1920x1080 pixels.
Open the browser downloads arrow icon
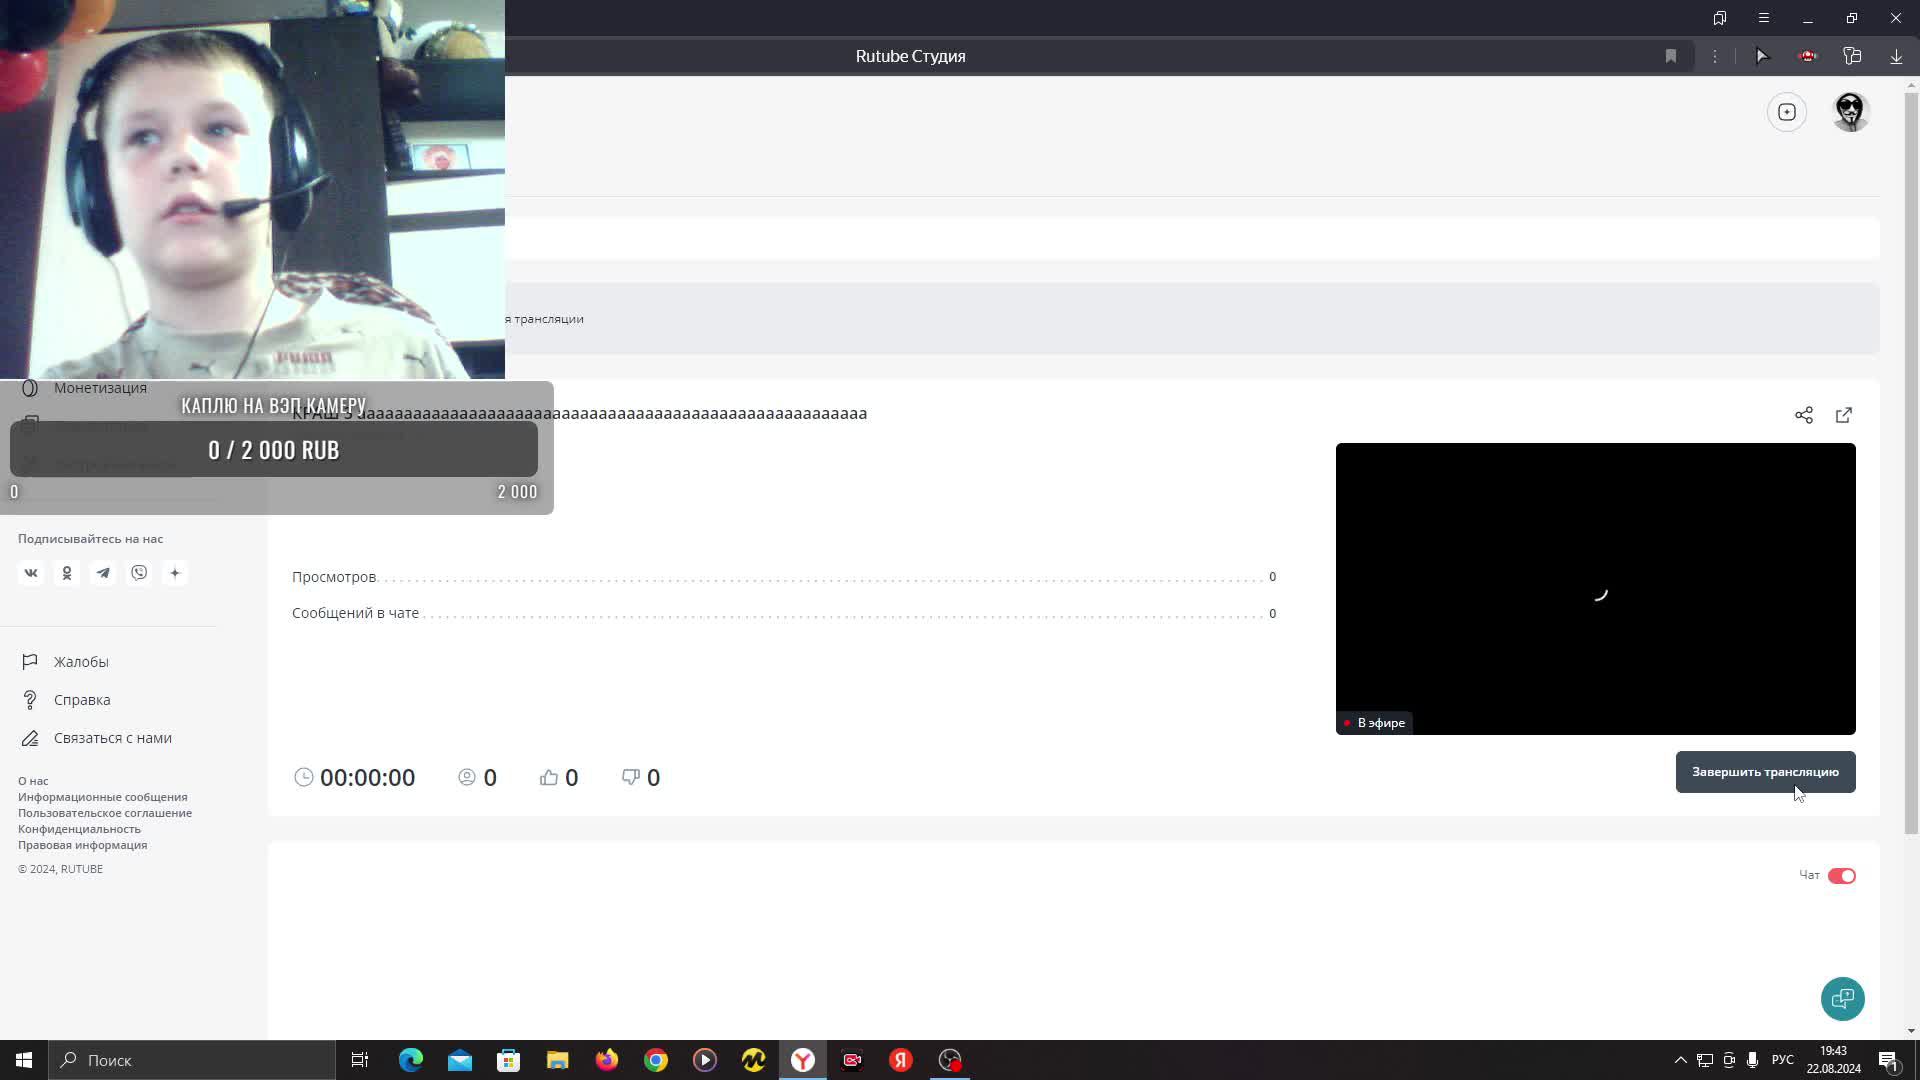pyautogui.click(x=1896, y=56)
